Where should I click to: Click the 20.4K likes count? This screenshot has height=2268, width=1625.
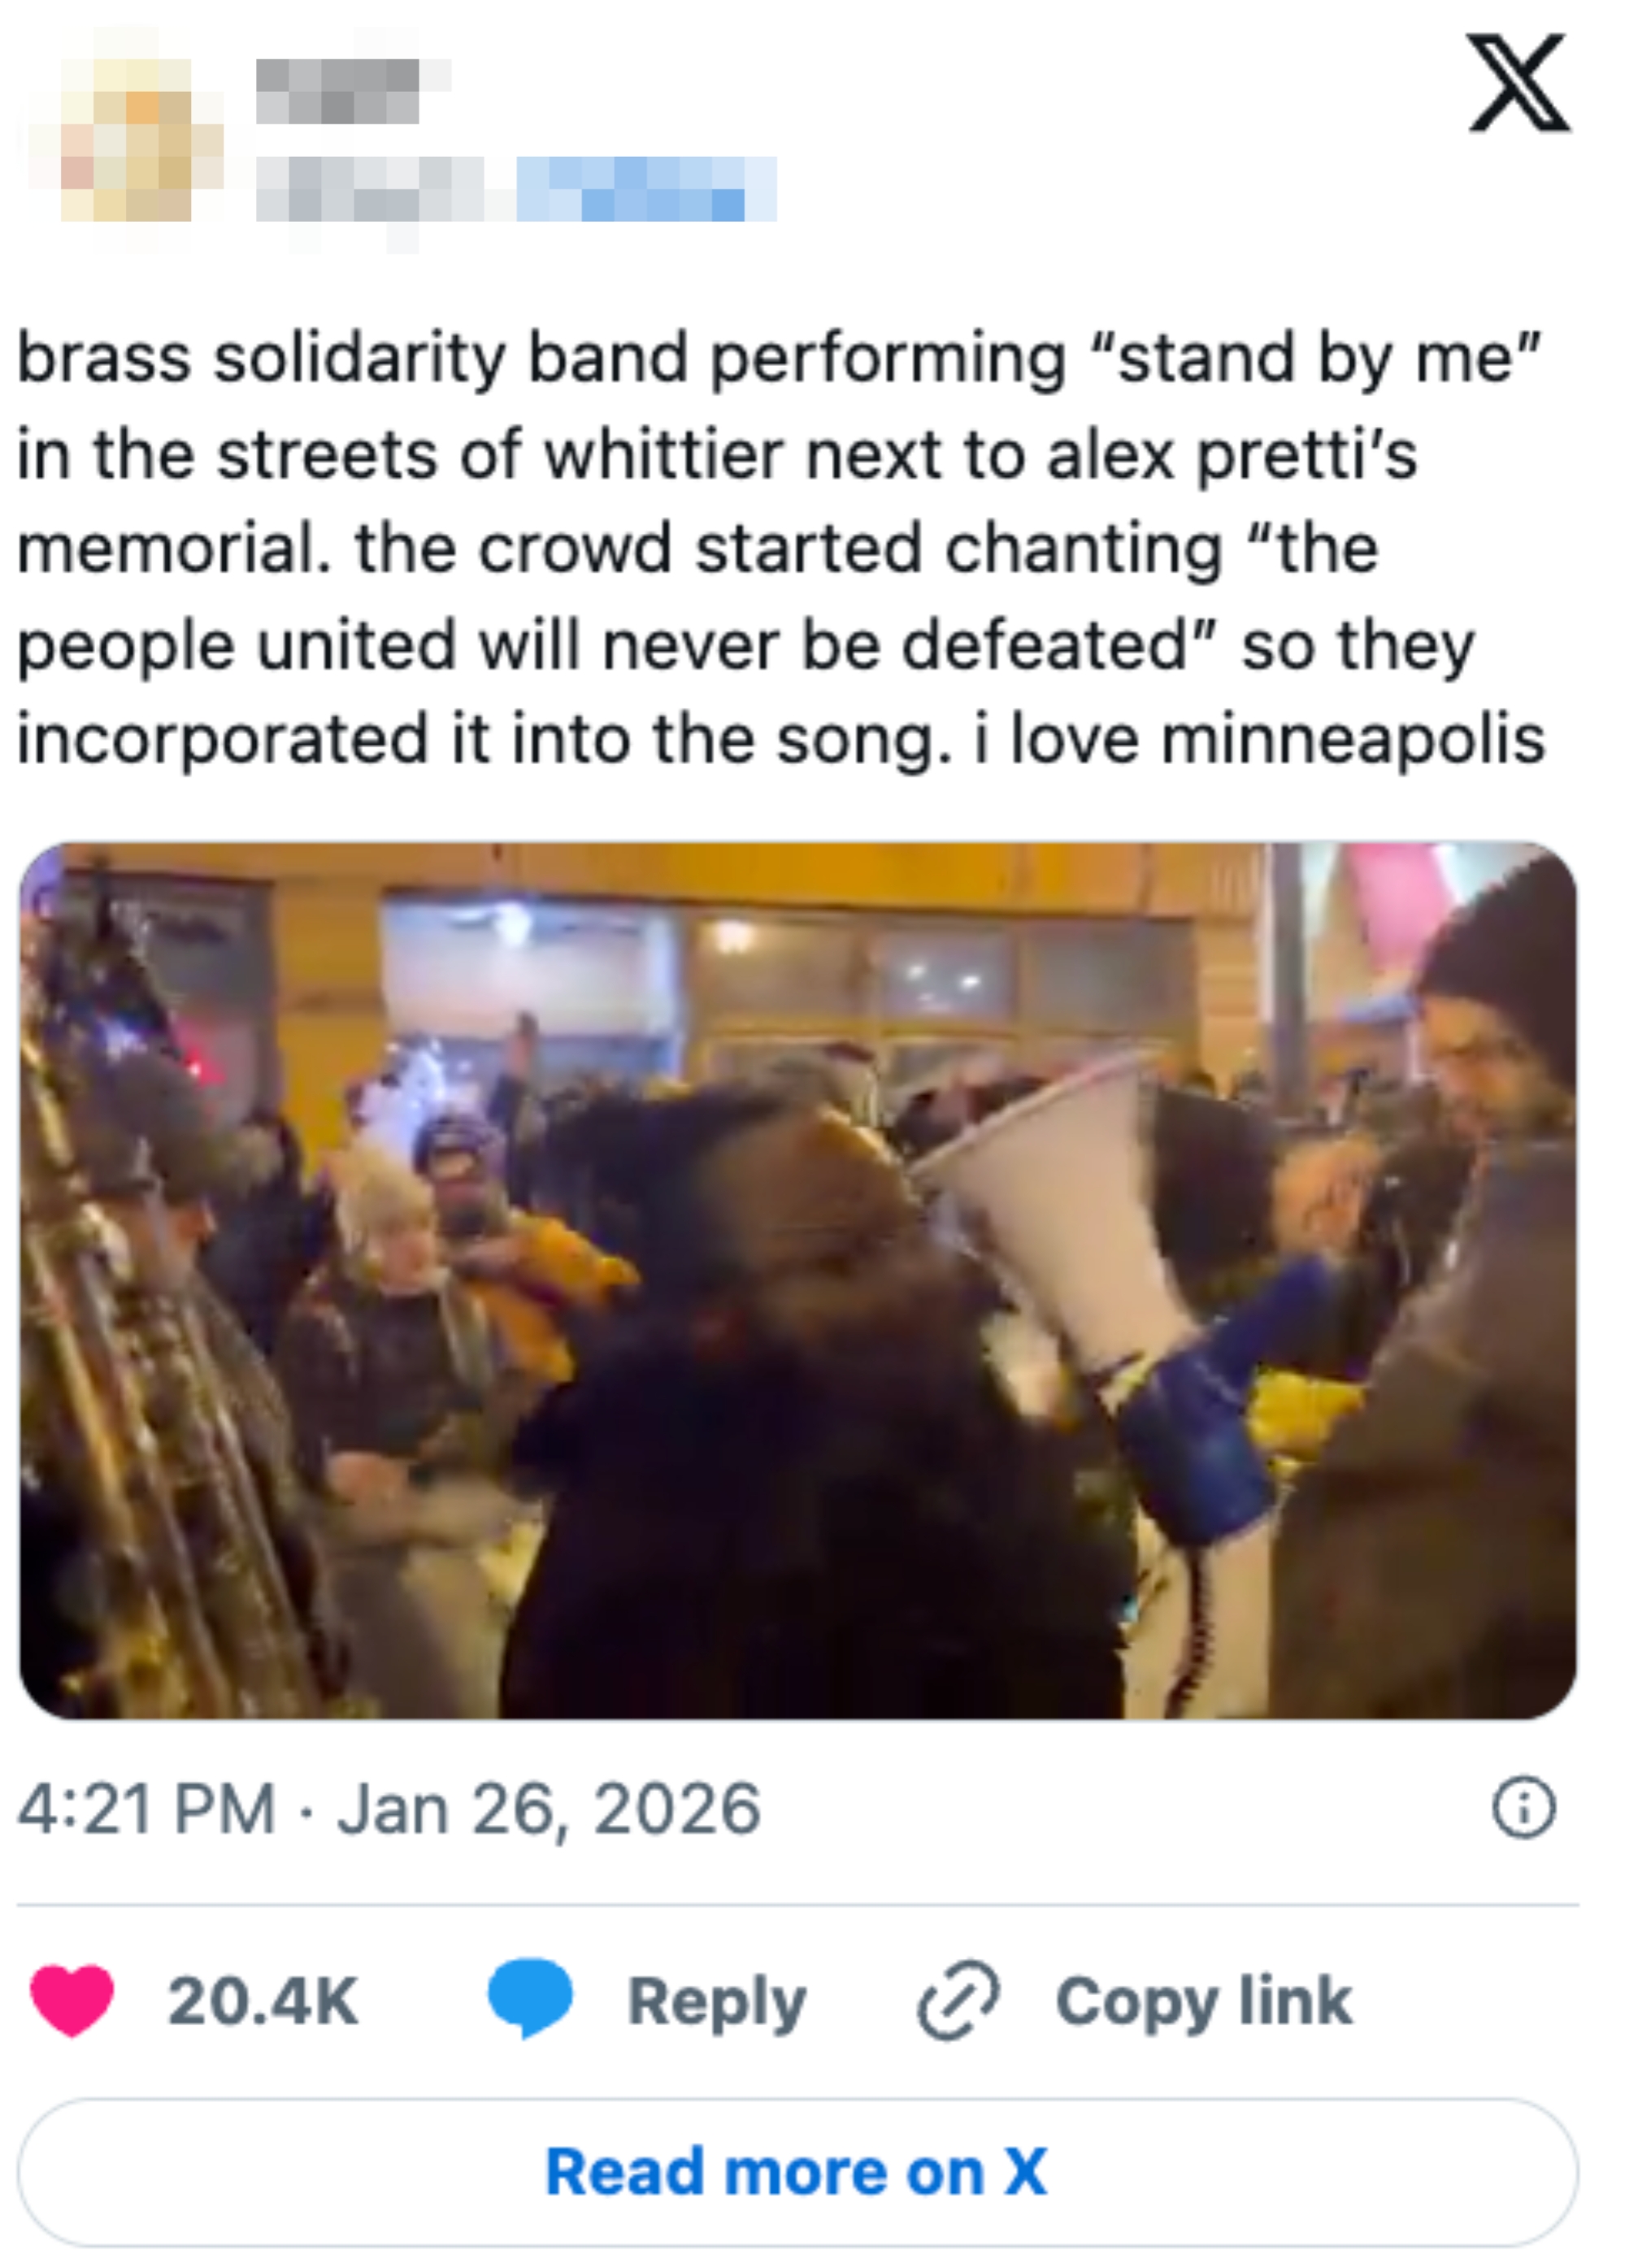pos(263,2001)
